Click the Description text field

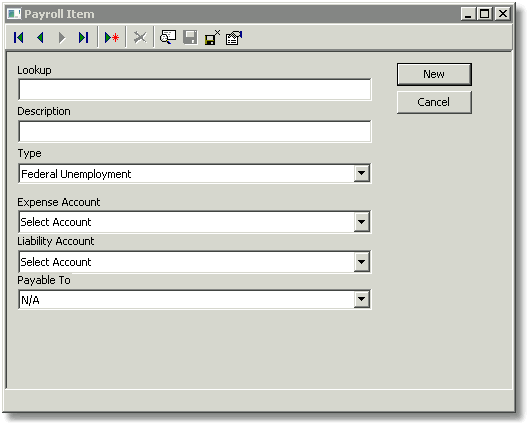[195, 131]
